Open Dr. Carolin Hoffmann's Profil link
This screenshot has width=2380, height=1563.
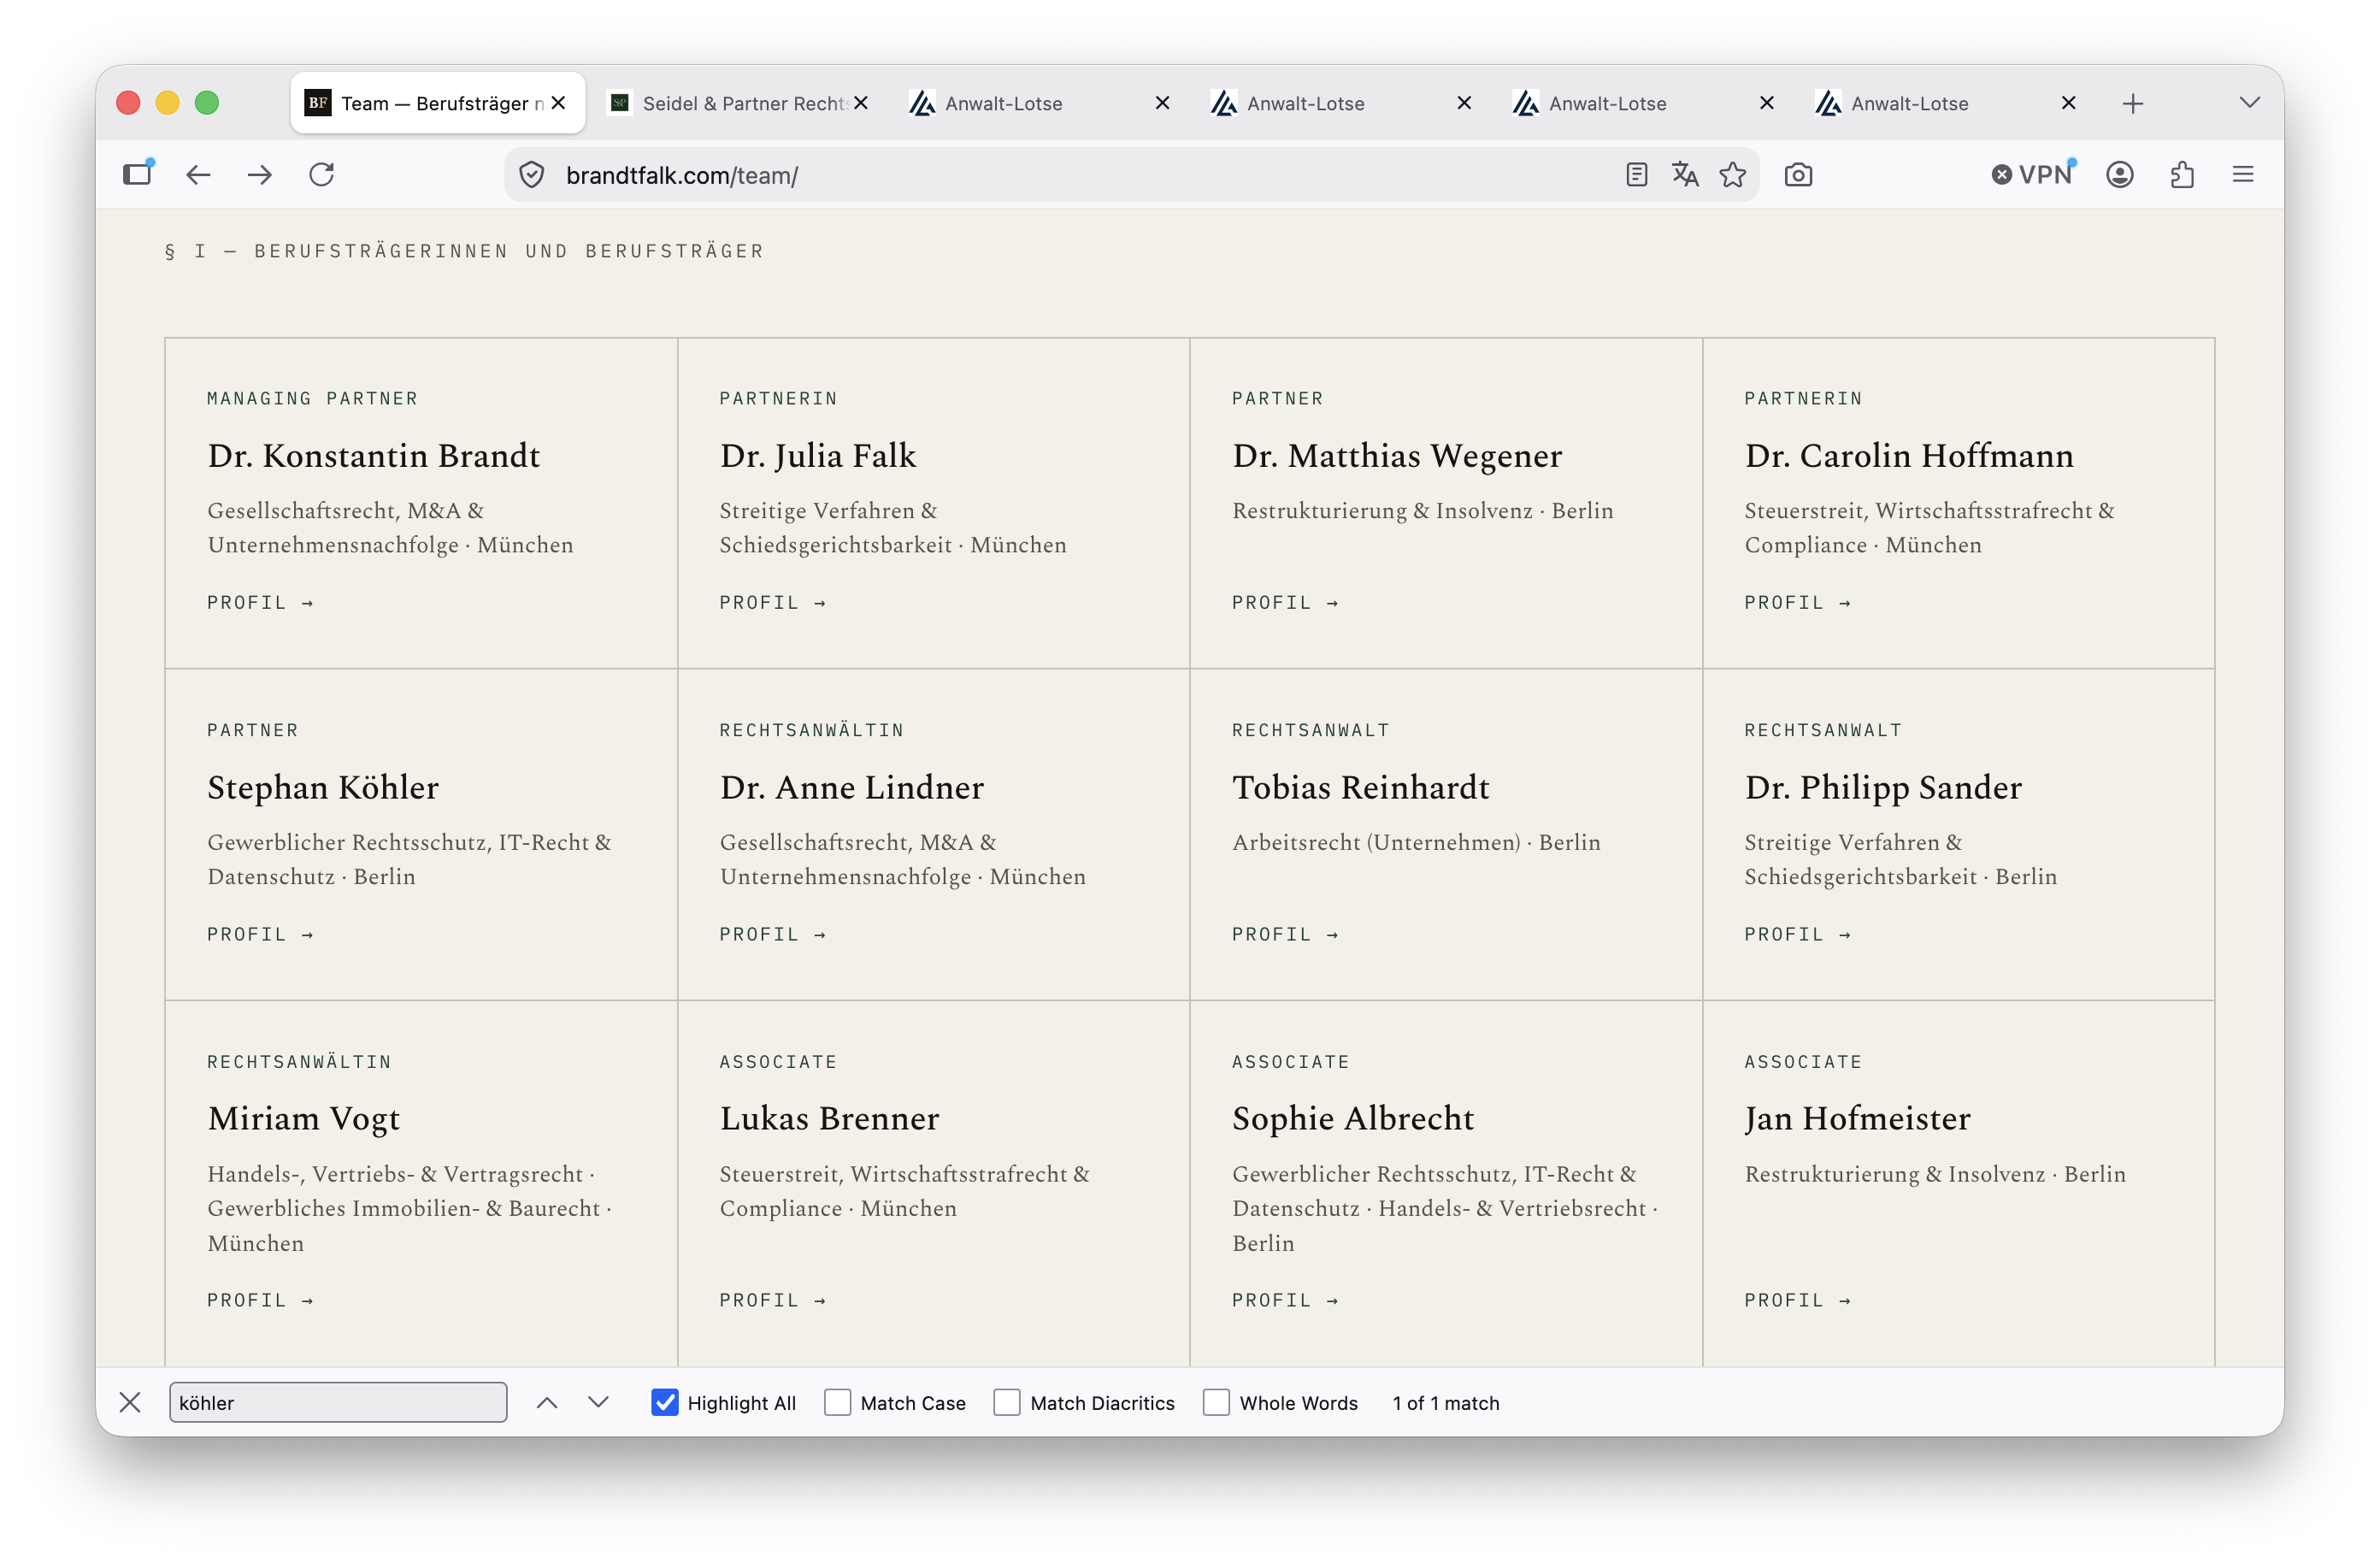(1797, 602)
